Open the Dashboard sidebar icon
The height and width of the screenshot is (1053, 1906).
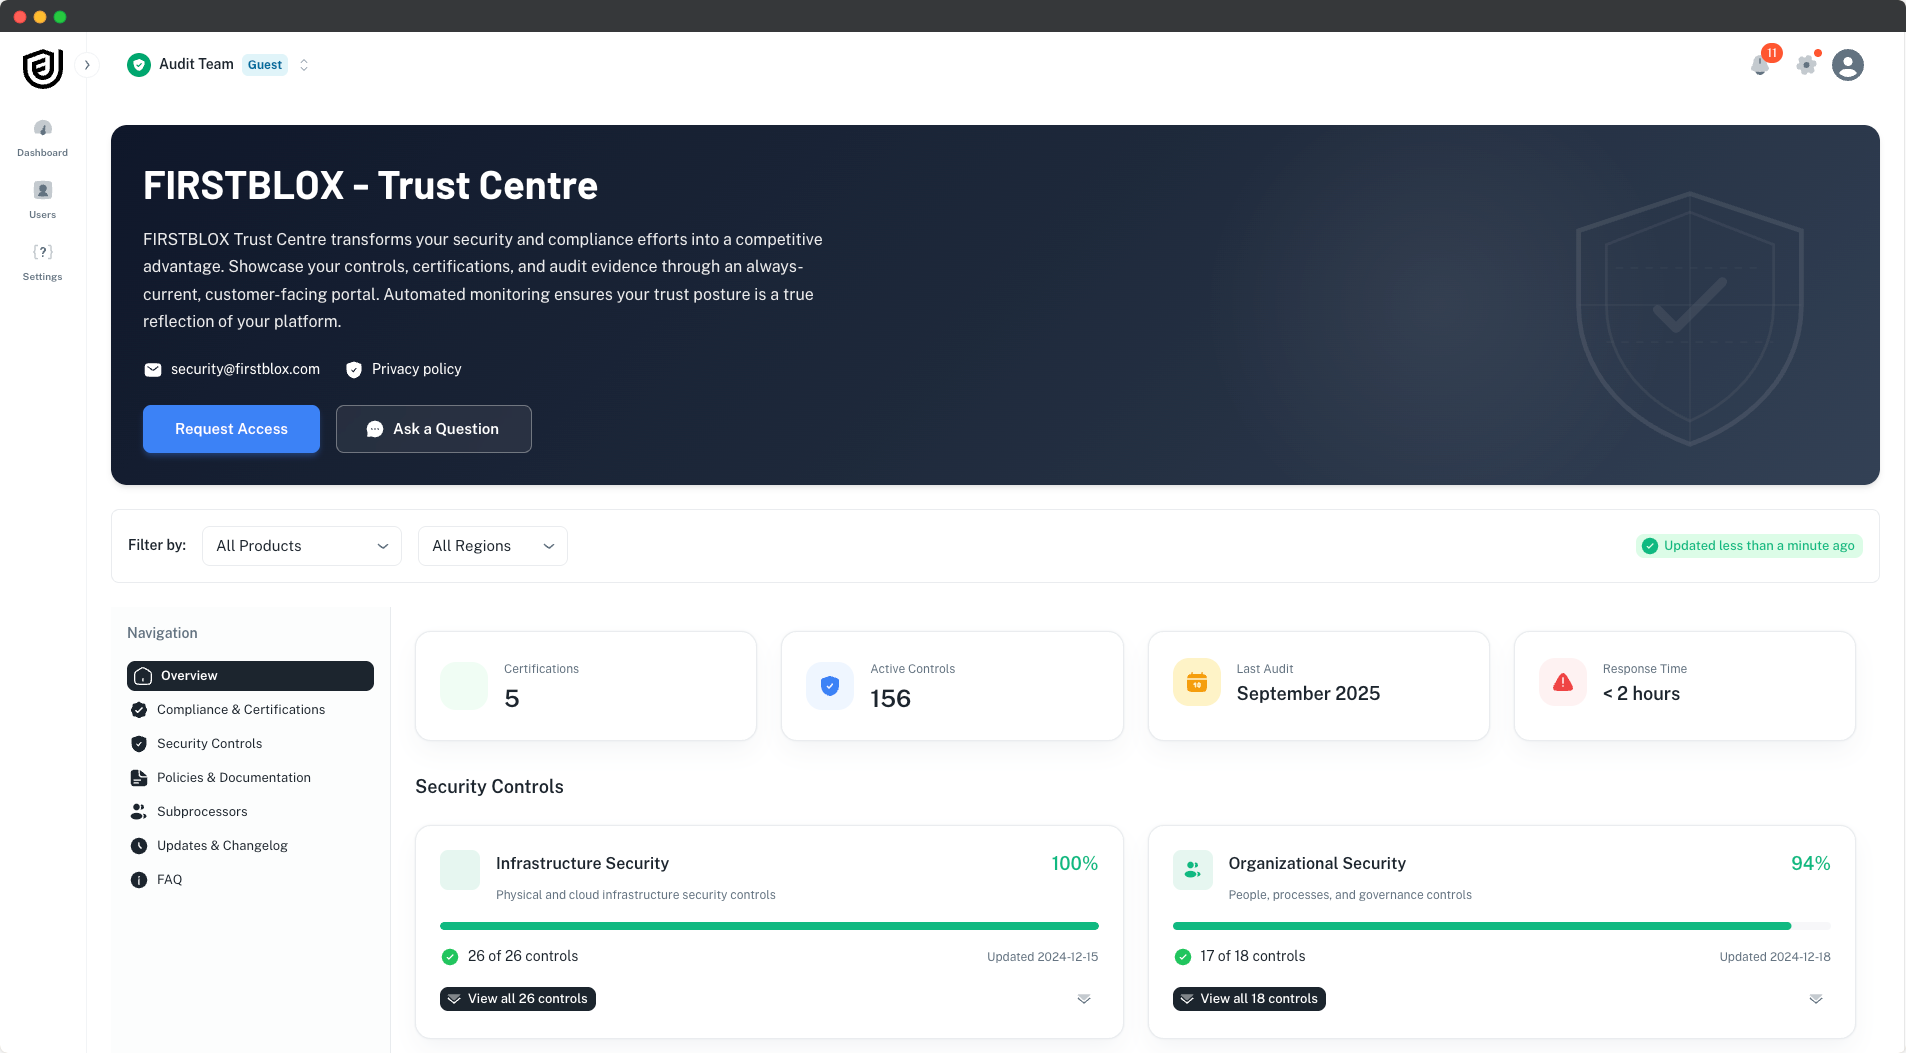[42, 138]
